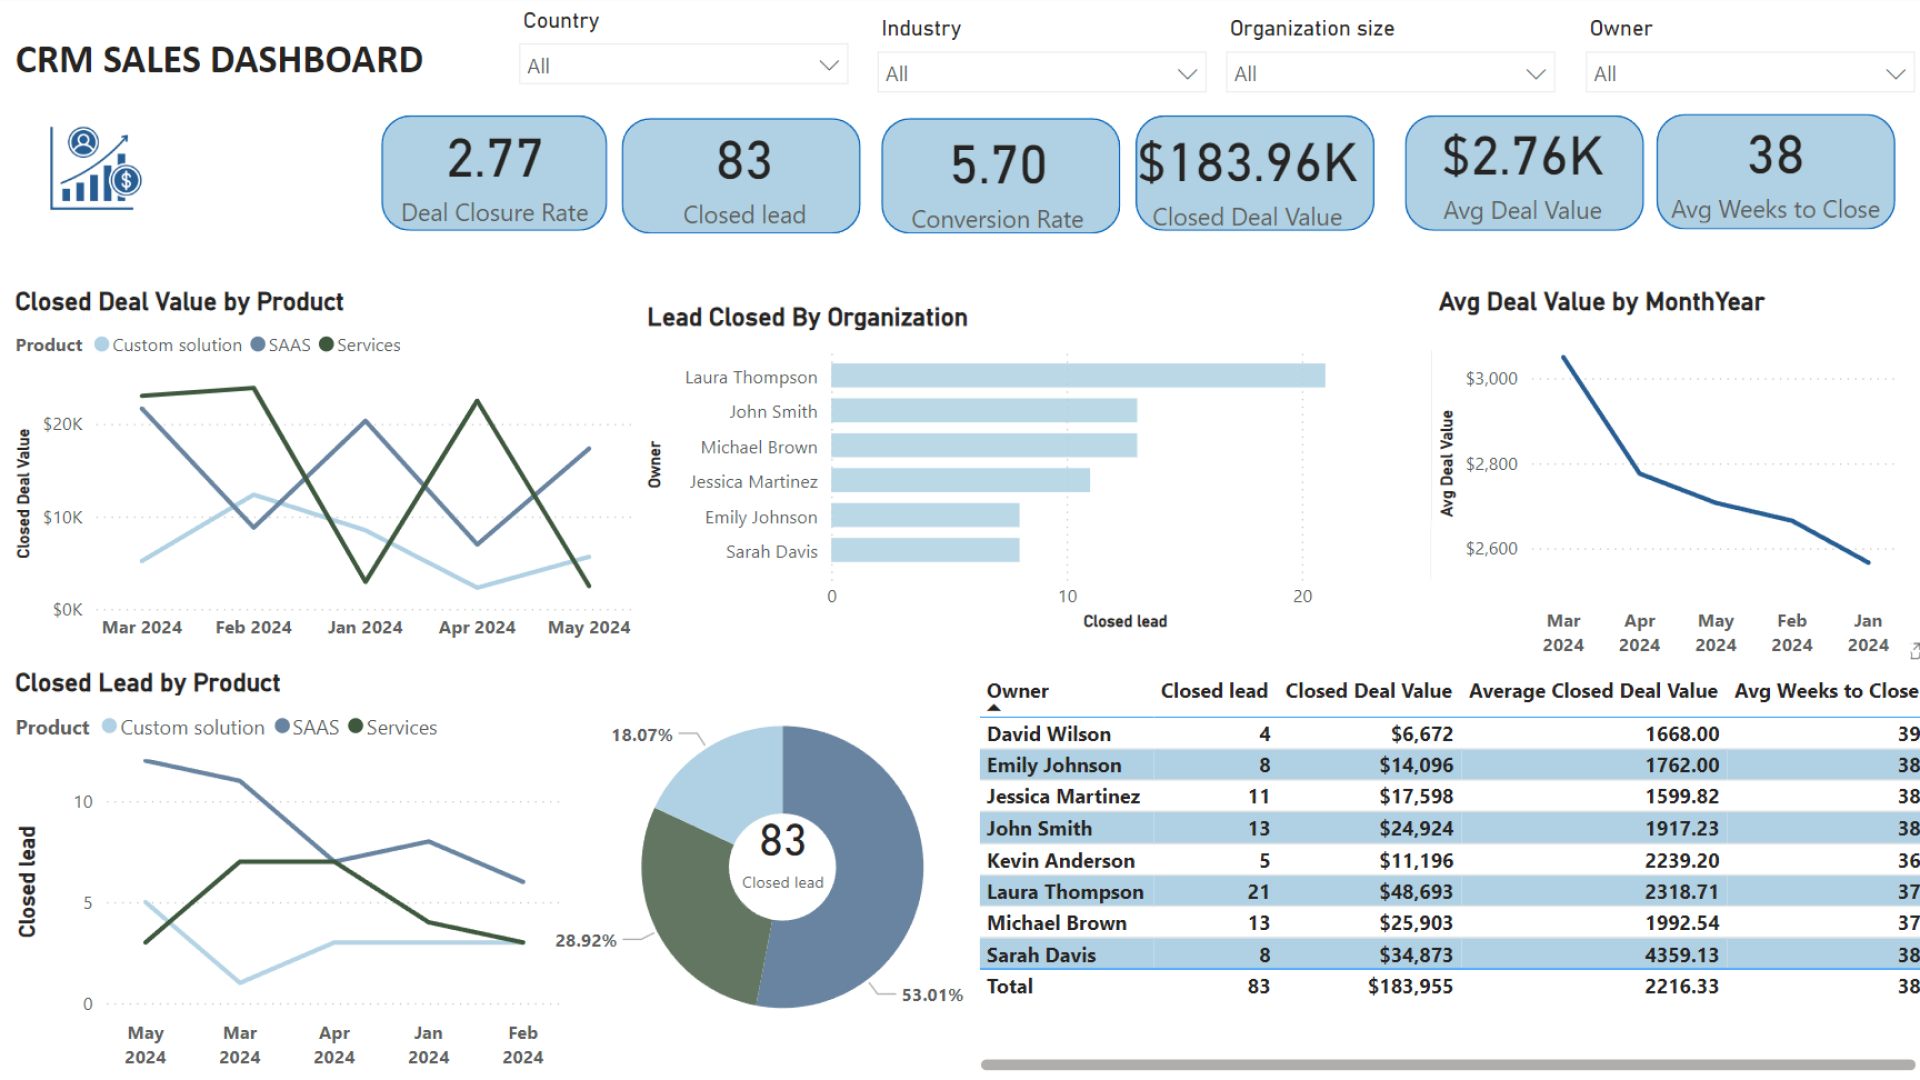Click the CRM sales dashboard logo icon
Screen dimensions: 1920x1080
tap(96, 168)
